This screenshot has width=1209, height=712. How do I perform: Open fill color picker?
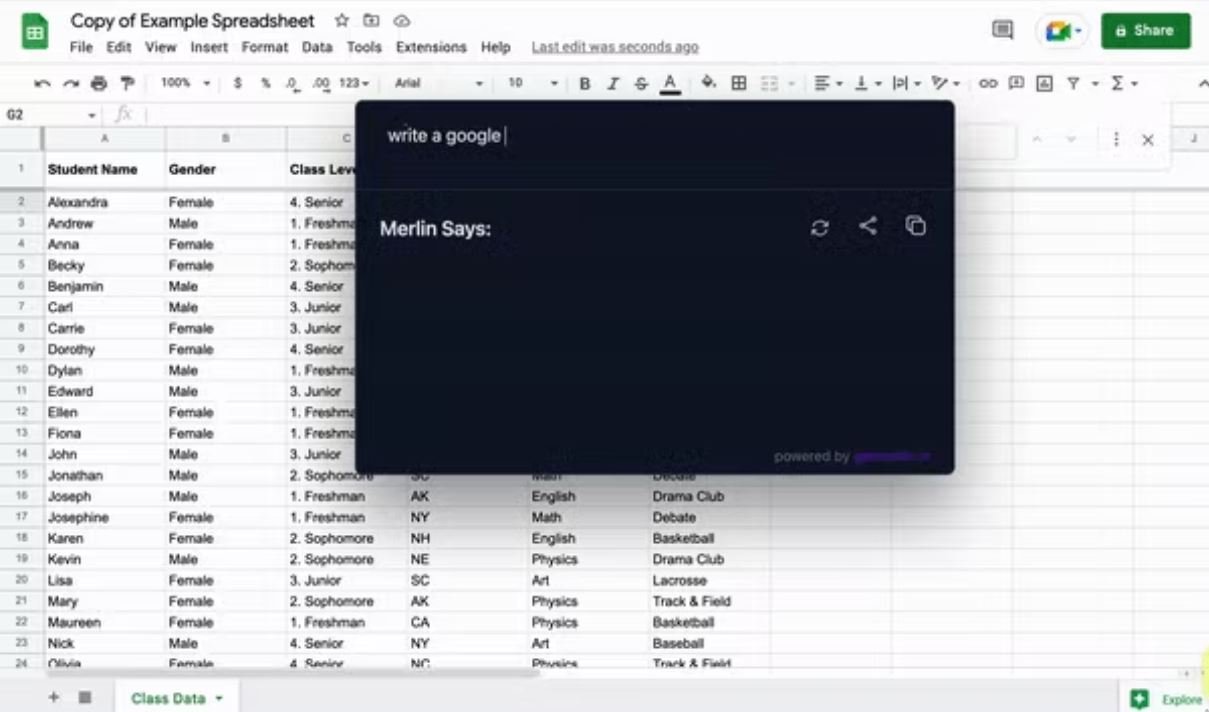[709, 83]
